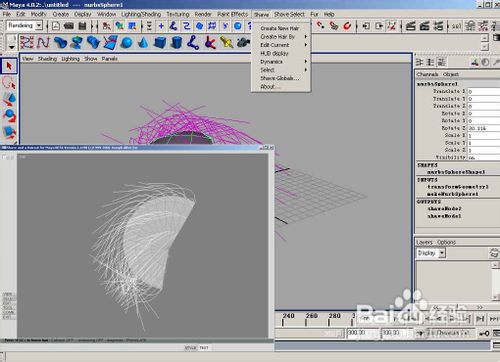Click the EP curve tool shelf icon
This screenshot has width=500, height=362.
(x=43, y=43)
